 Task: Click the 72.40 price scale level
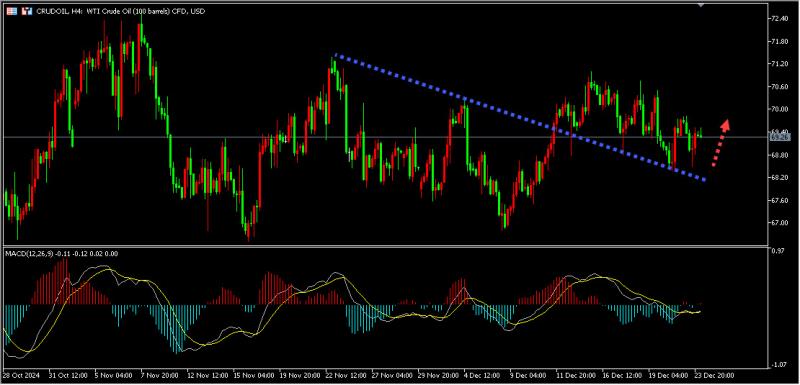pyautogui.click(x=781, y=18)
